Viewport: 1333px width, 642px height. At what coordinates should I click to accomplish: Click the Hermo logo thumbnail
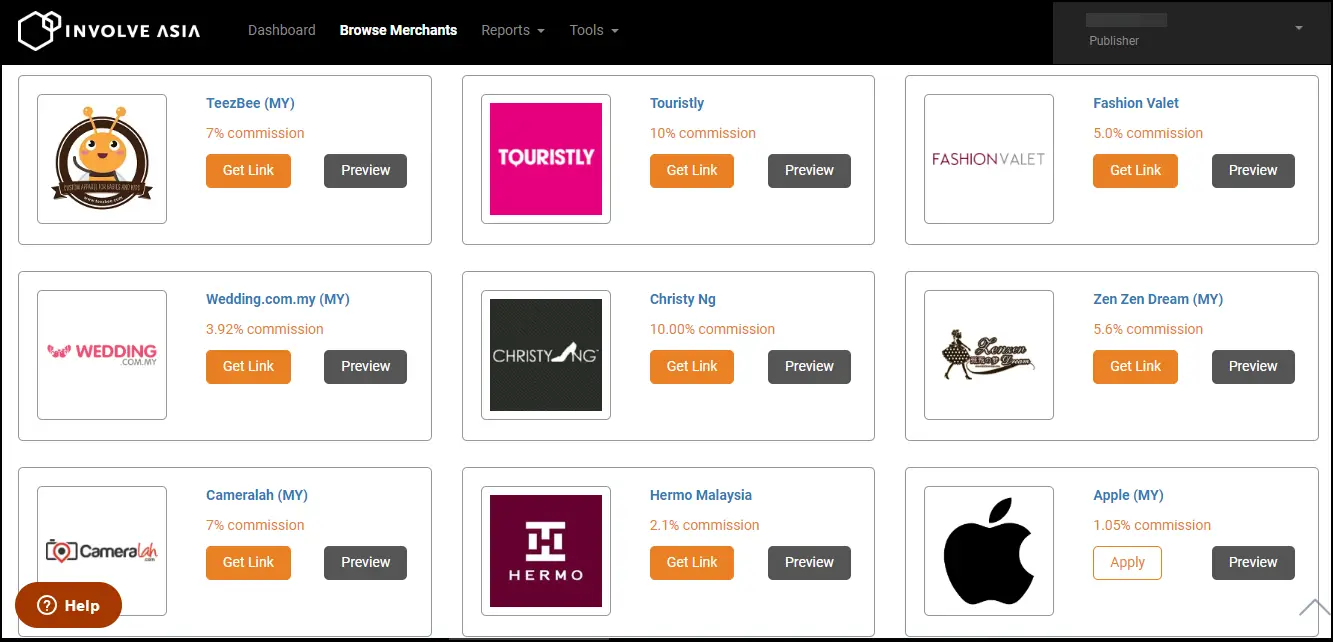546,551
